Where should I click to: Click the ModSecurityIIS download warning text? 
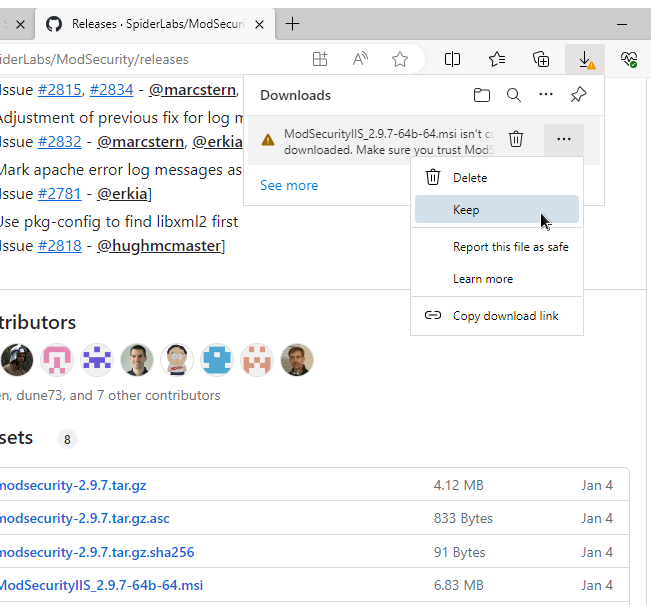click(389, 142)
